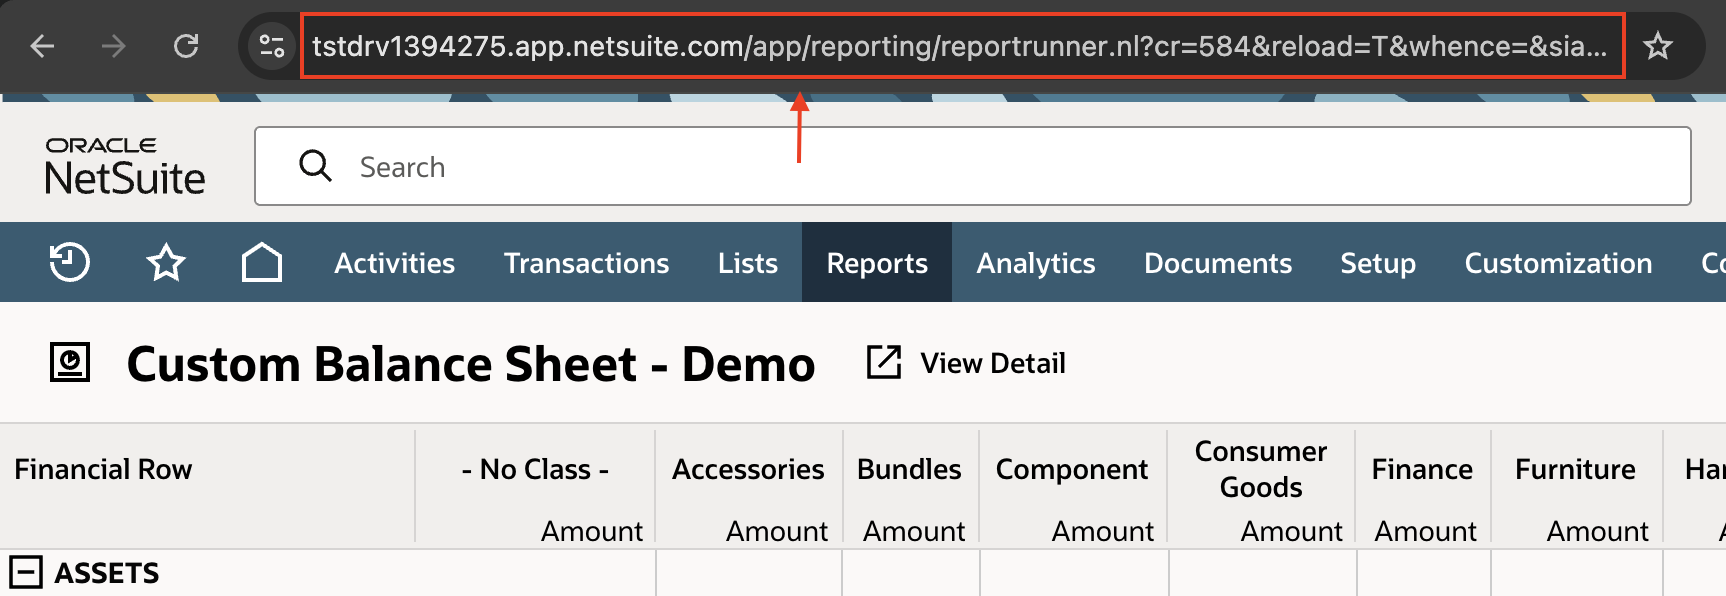Viewport: 1726px width, 596px height.
Task: Click the browser back arrow
Action: point(42,46)
